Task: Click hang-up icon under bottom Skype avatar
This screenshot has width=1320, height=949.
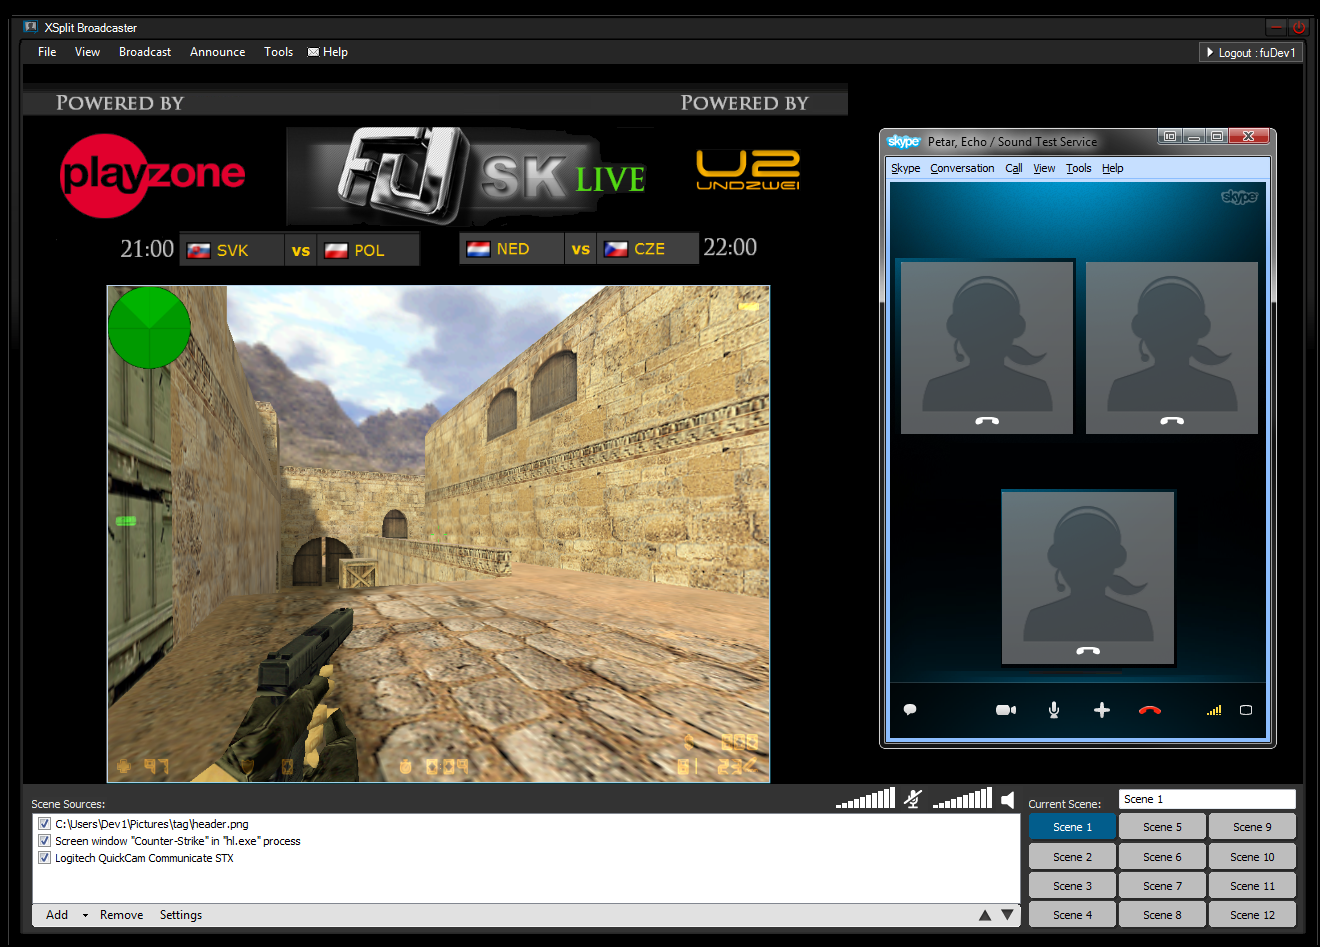Action: click(1088, 651)
